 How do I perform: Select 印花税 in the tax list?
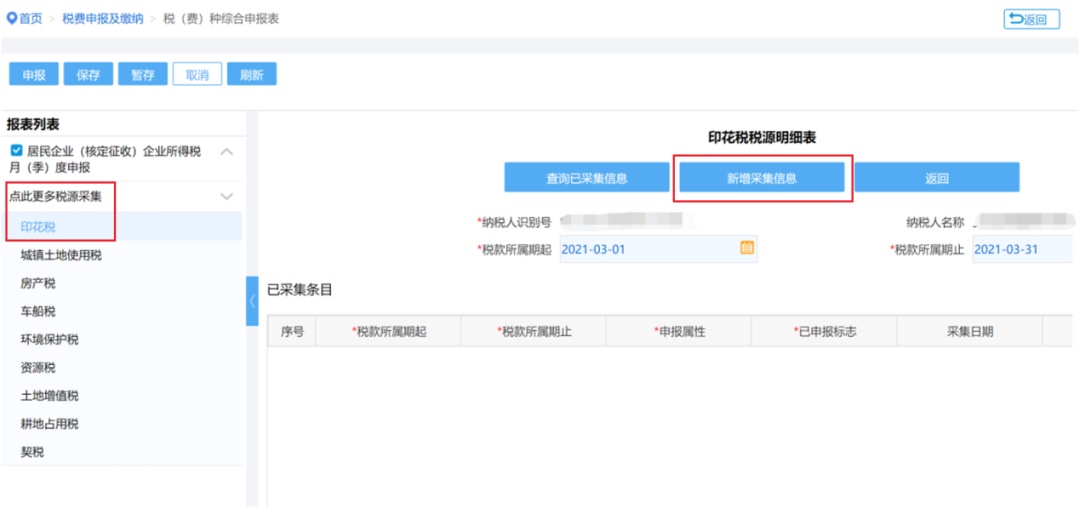(38, 227)
